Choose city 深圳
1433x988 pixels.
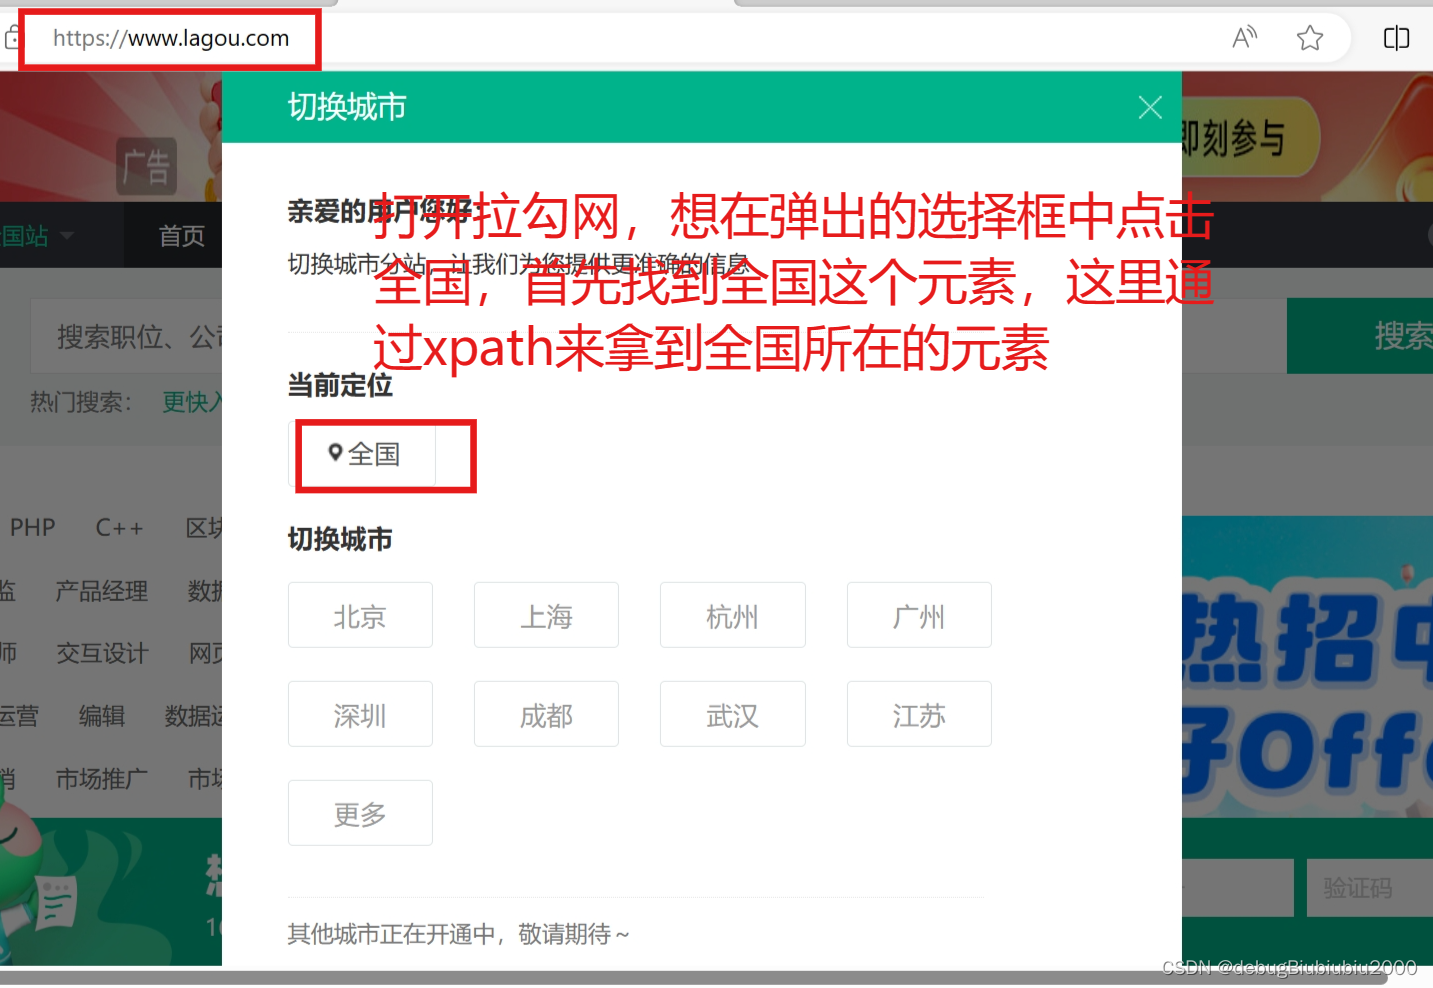point(360,714)
